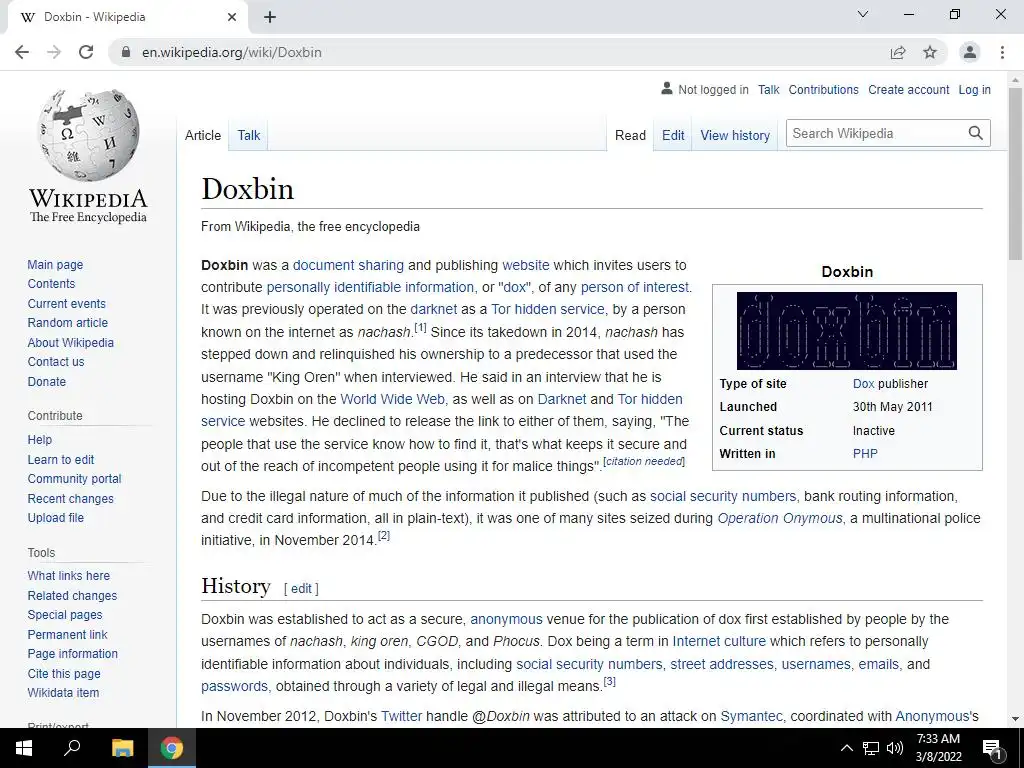Open Related changes tool link
Screen dimensions: 1024x768
[72, 596]
